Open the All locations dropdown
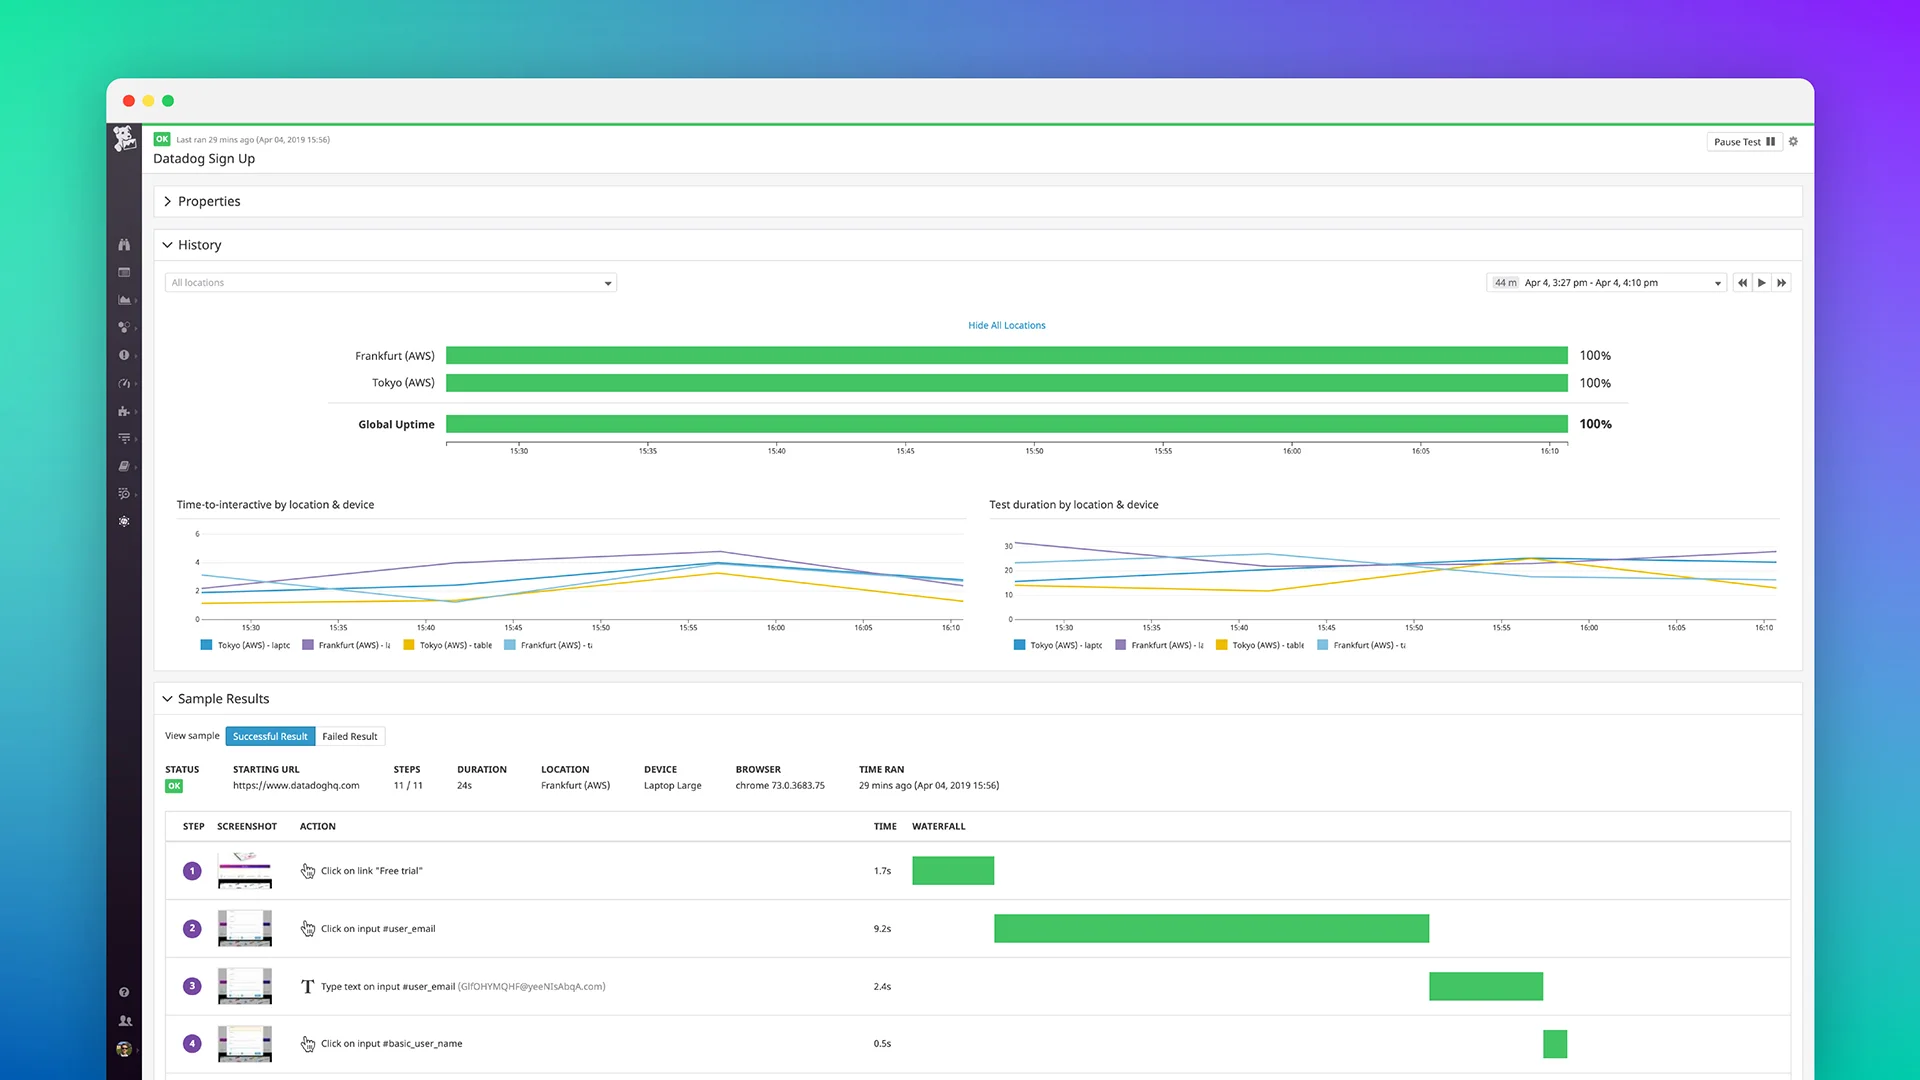This screenshot has height=1080, width=1920. click(x=390, y=282)
